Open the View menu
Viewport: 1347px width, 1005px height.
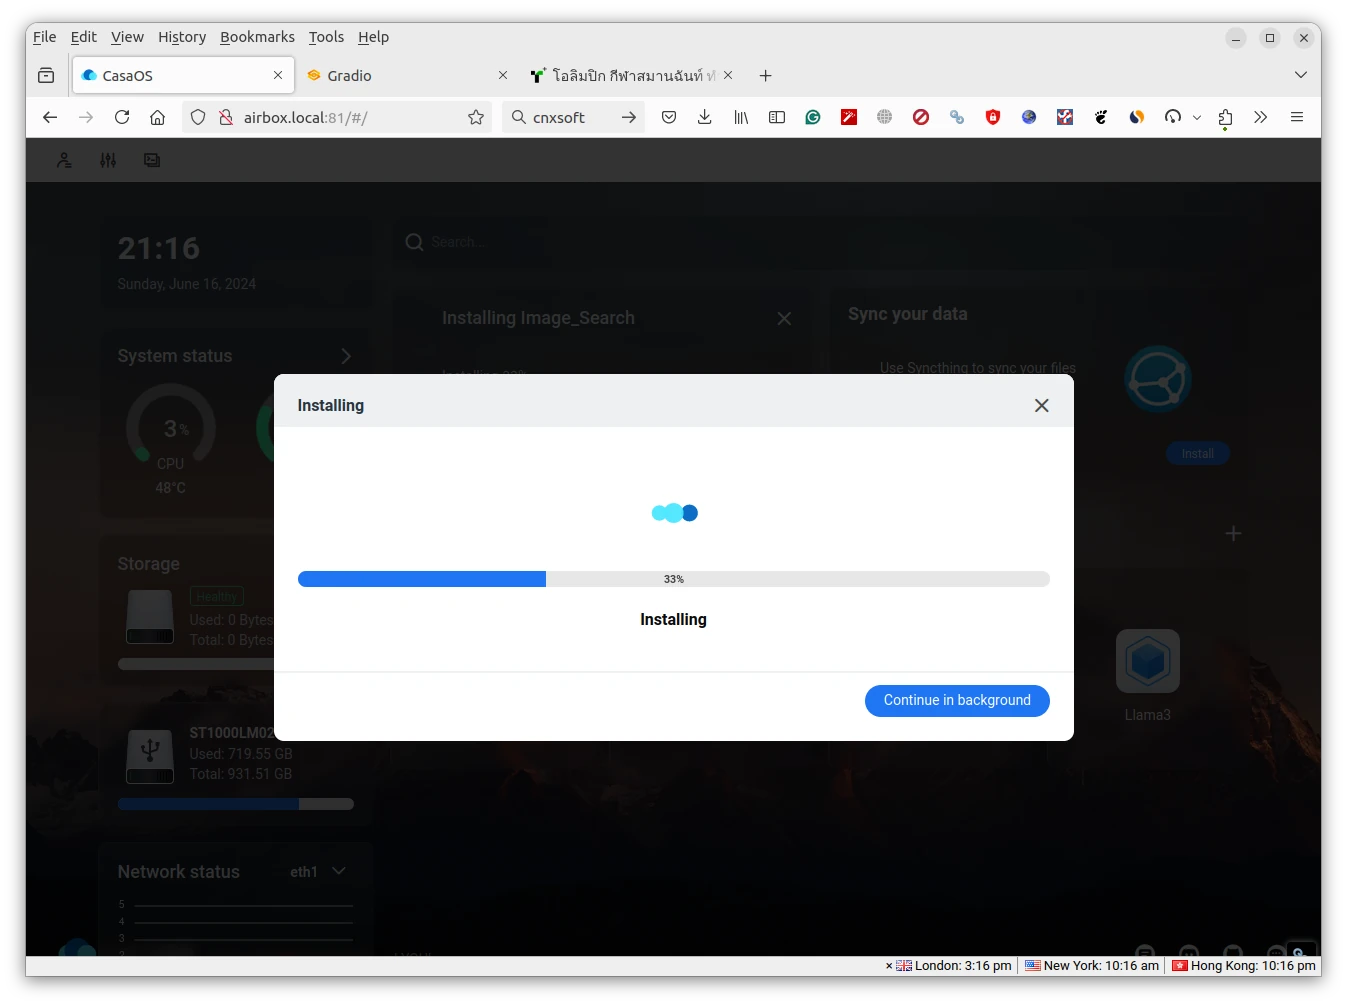tap(127, 37)
